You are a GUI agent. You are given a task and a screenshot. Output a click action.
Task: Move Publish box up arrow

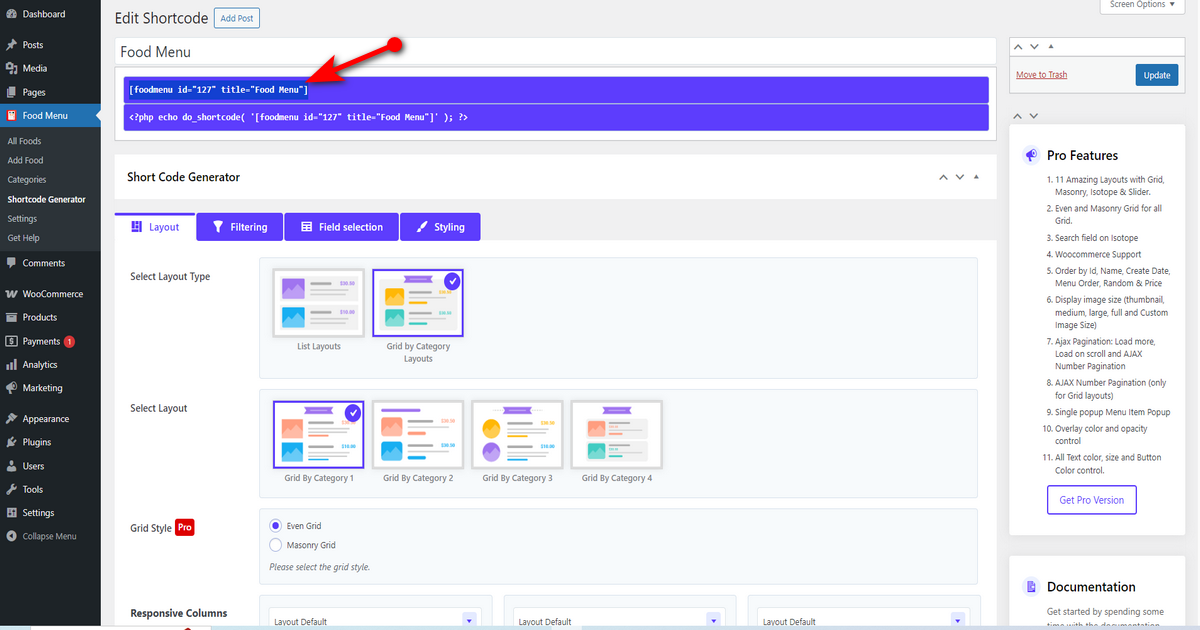click(1018, 46)
